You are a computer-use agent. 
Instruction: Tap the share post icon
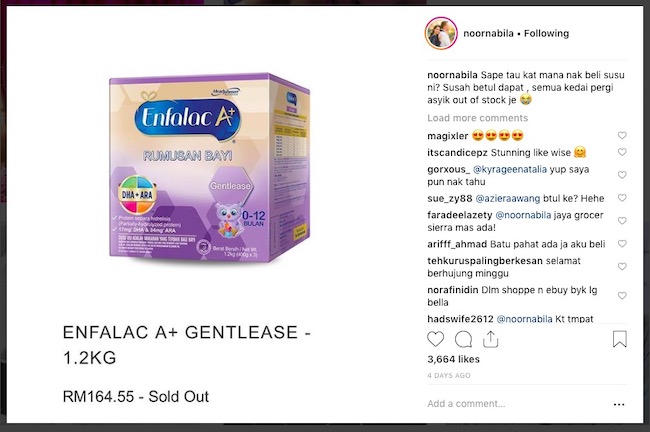point(490,339)
